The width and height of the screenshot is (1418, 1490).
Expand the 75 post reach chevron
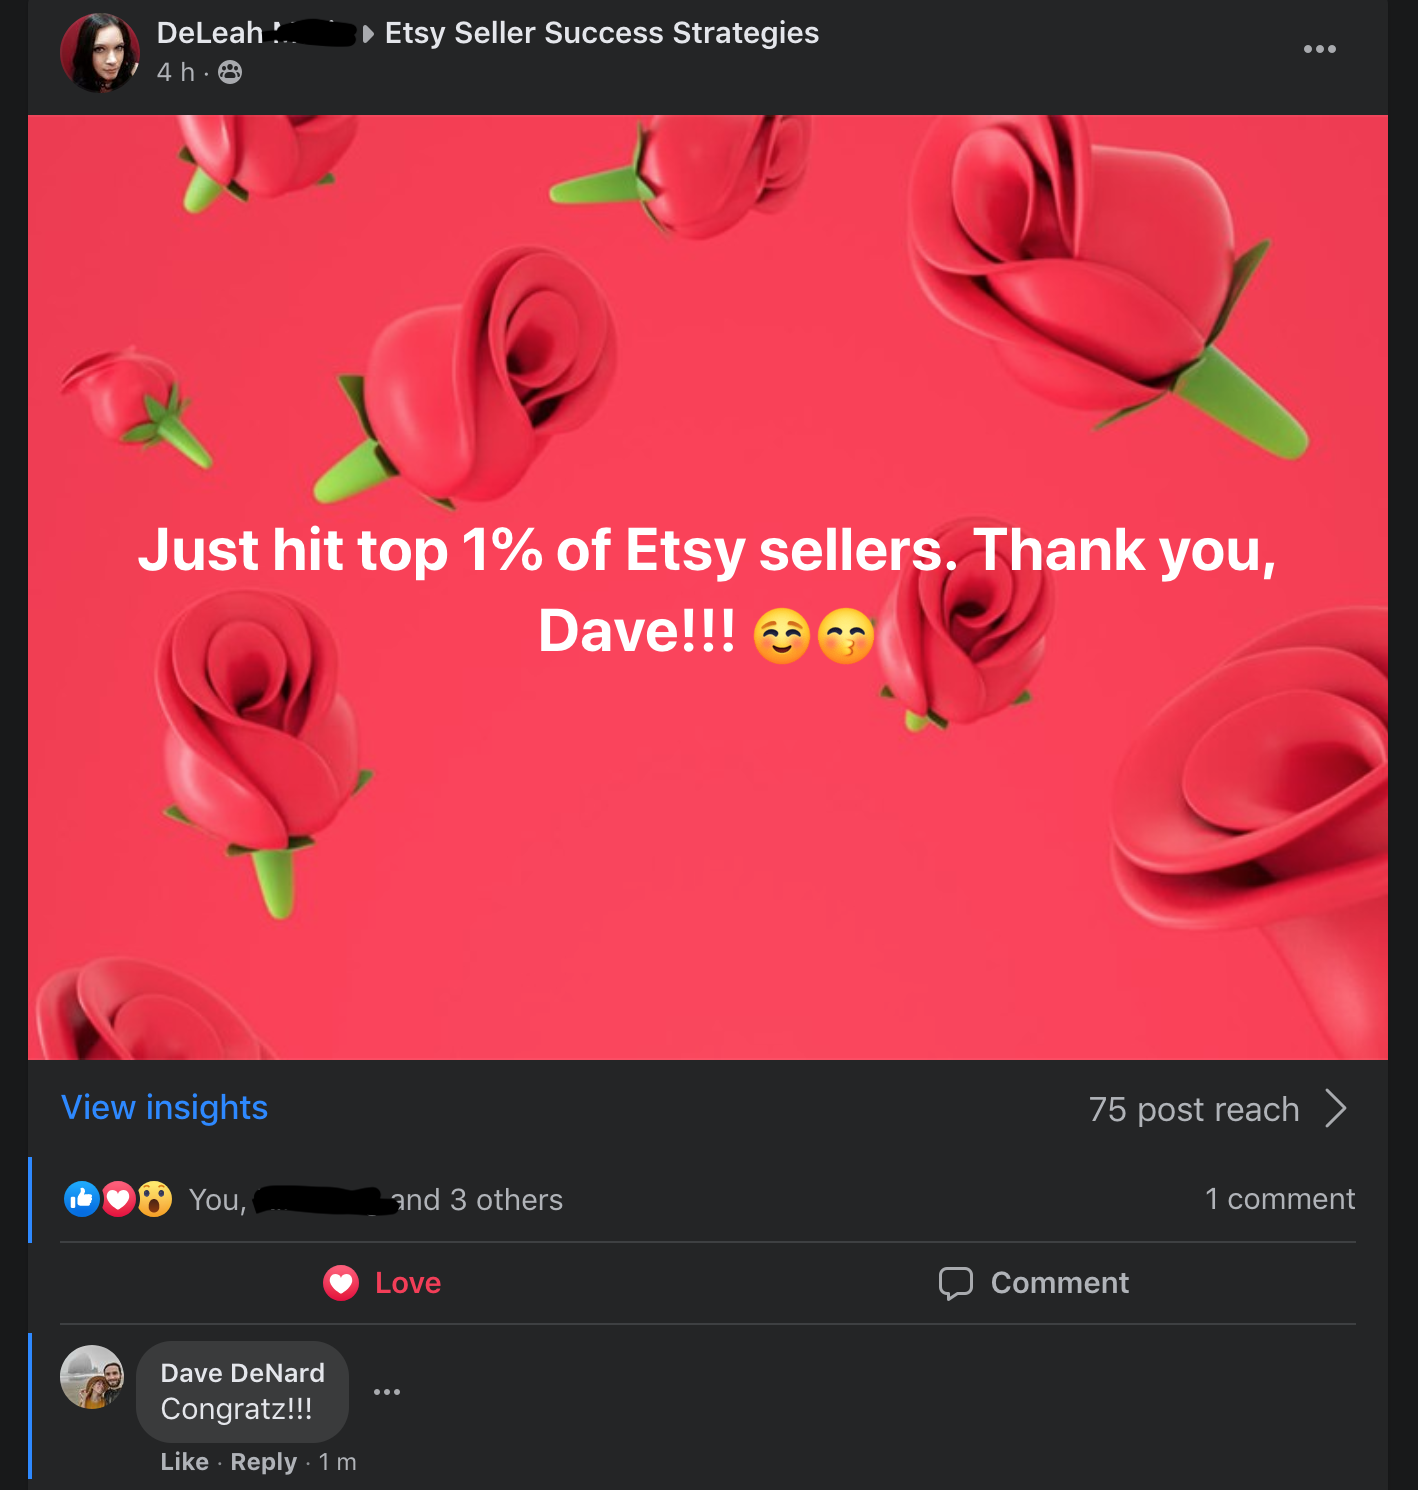pos(1336,1108)
